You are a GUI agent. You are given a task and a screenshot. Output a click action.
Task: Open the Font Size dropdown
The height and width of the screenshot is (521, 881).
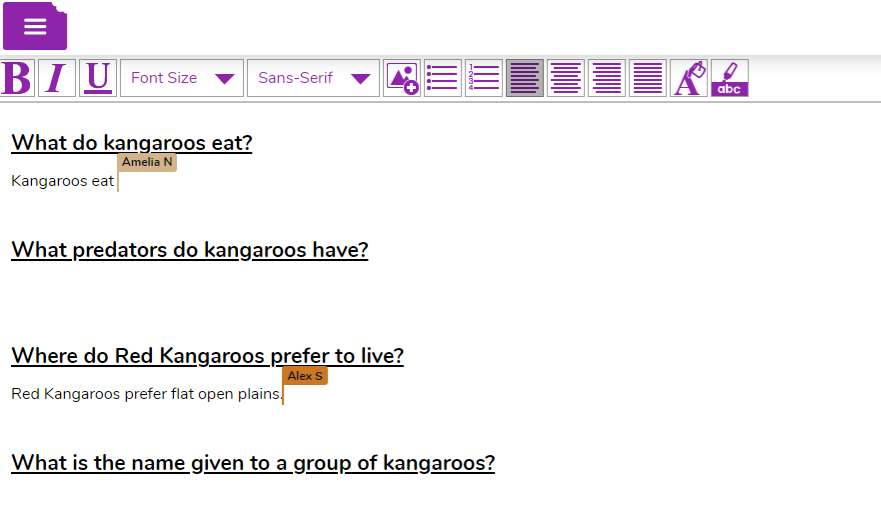[x=182, y=78]
